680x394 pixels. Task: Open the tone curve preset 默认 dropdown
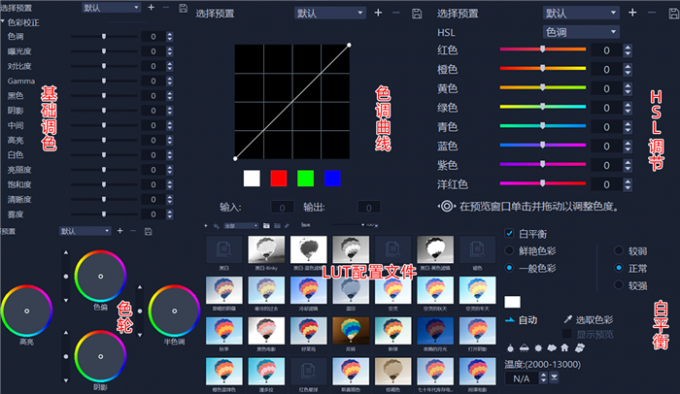click(330, 13)
